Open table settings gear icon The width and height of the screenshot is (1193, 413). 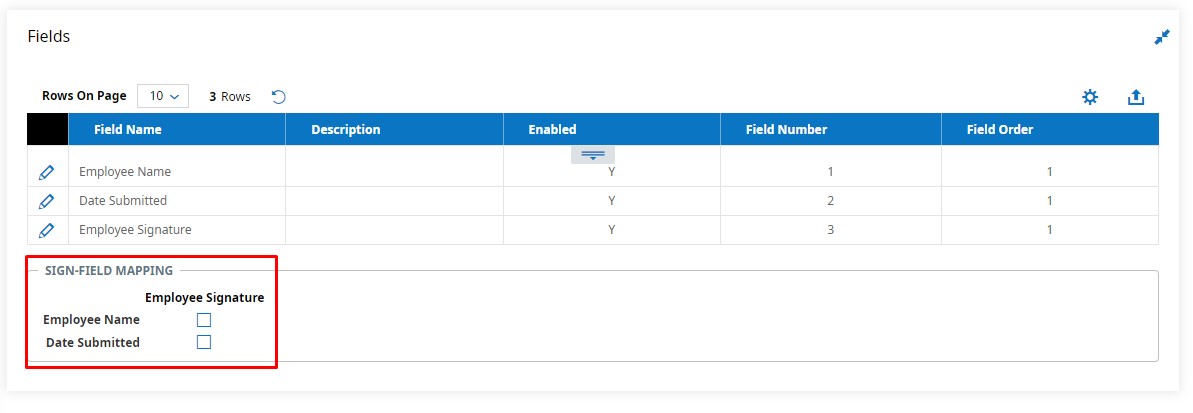click(x=1090, y=97)
